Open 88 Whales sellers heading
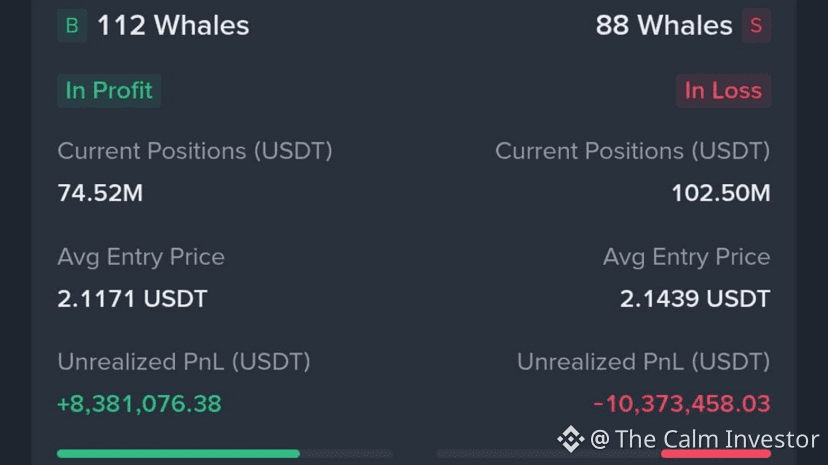 (x=664, y=26)
